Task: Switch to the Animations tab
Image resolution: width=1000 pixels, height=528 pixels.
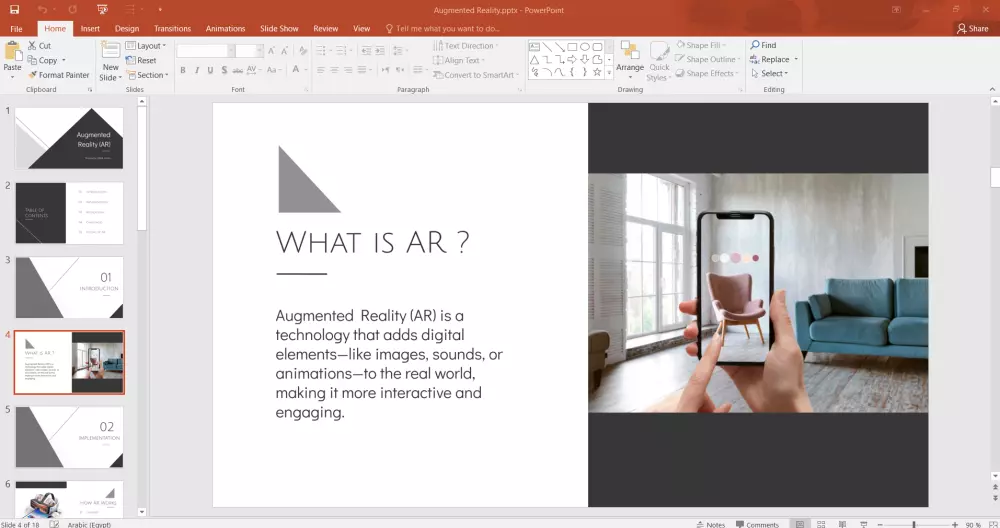Action: (225, 29)
